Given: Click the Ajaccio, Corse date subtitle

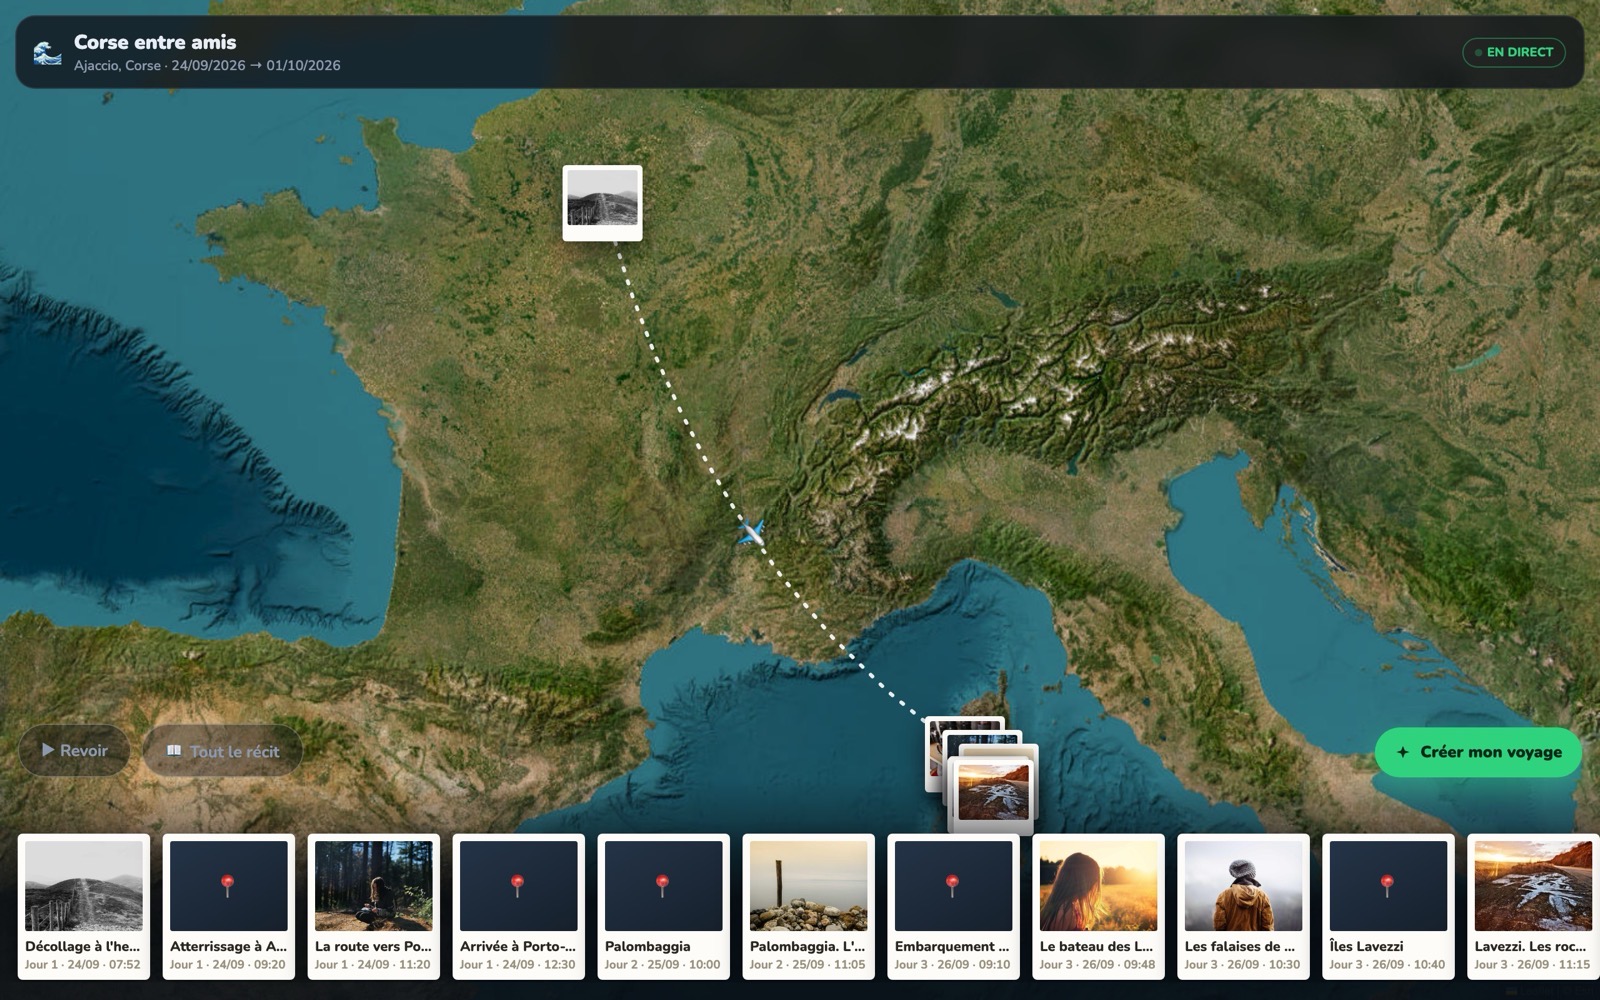Looking at the screenshot, I should (207, 65).
